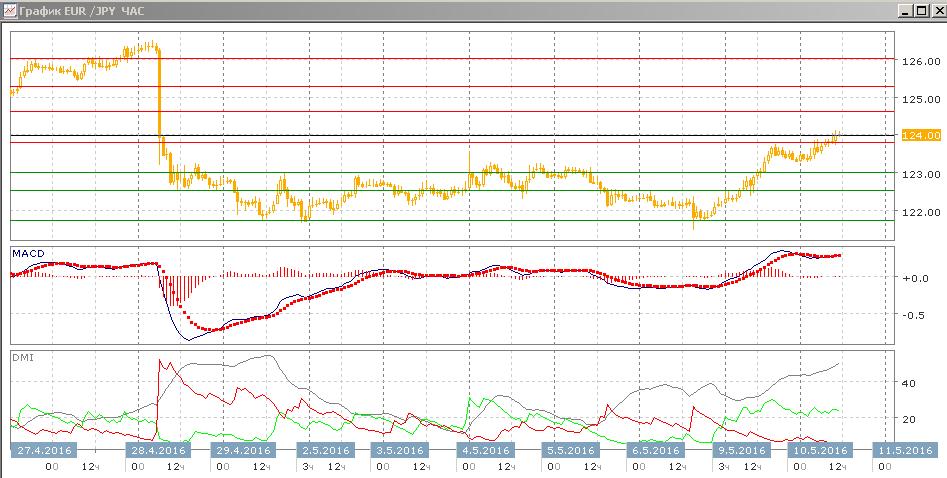
Task: Click the 126.00 price axis label
Action: [x=921, y=61]
